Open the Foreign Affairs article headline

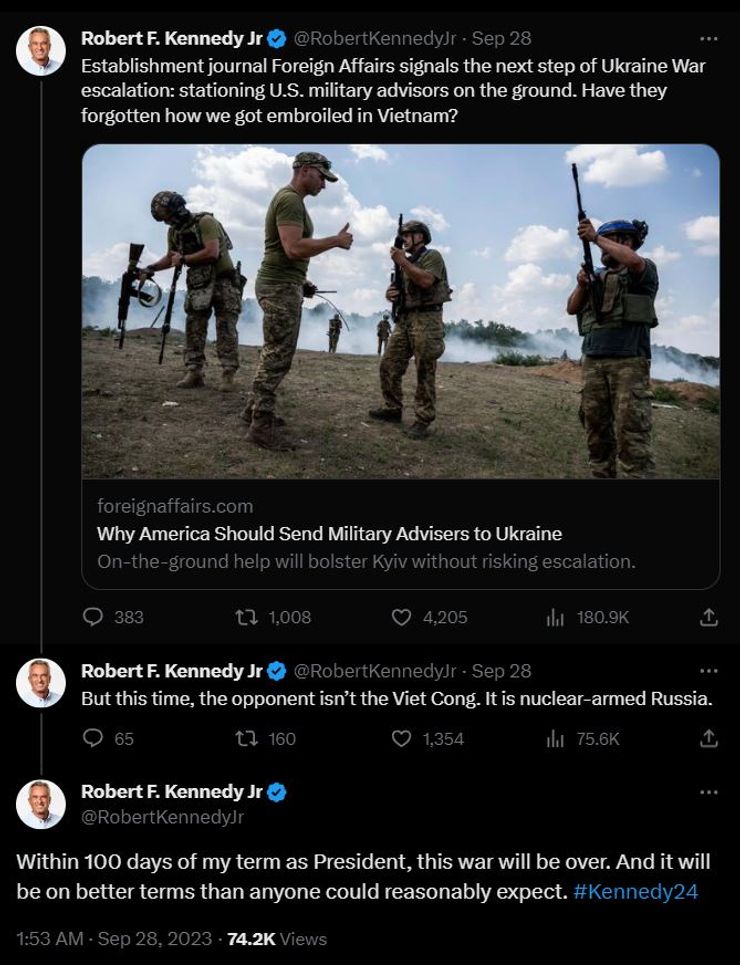pyautogui.click(x=329, y=534)
